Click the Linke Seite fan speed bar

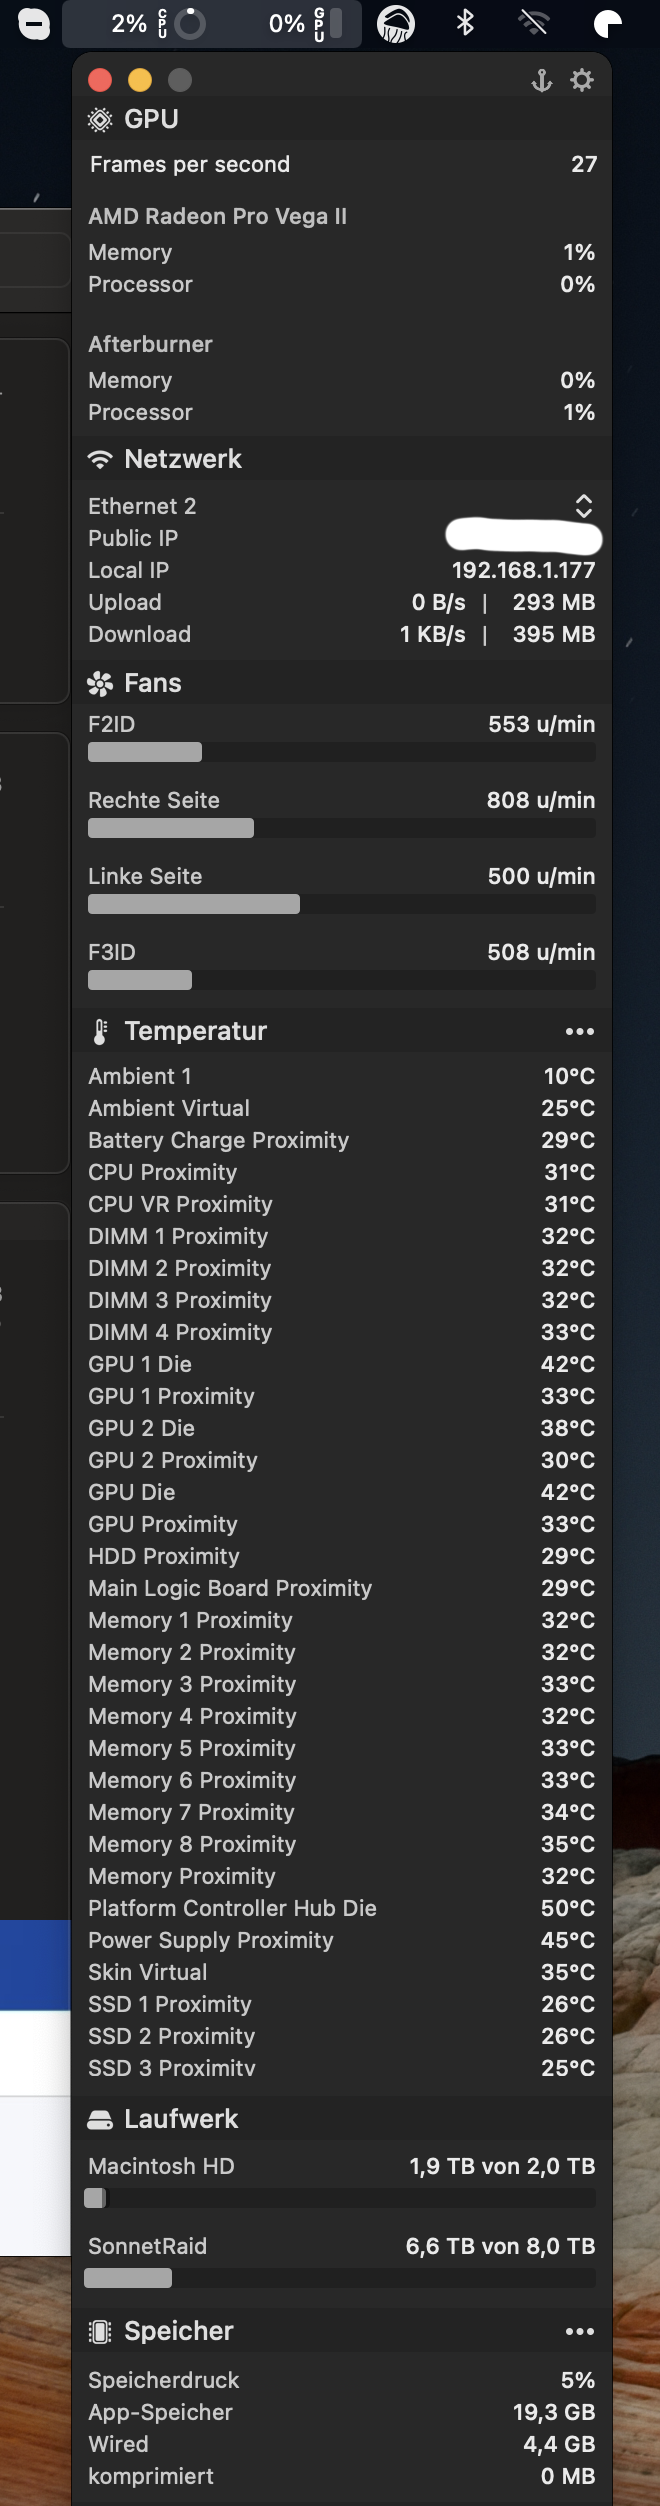342,904
